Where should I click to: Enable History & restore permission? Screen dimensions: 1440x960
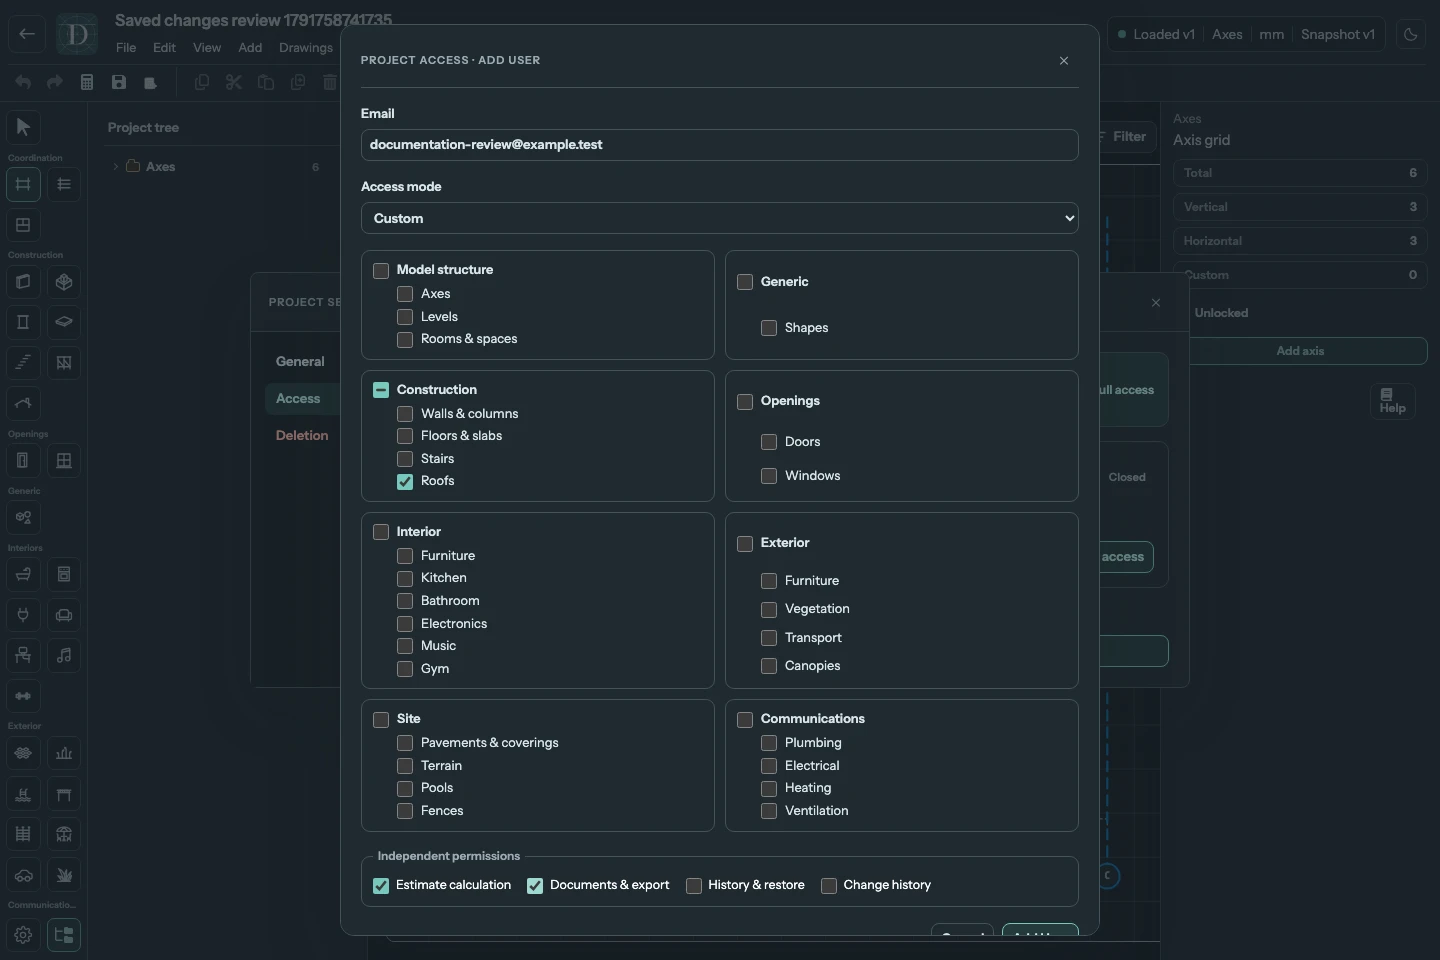694,885
